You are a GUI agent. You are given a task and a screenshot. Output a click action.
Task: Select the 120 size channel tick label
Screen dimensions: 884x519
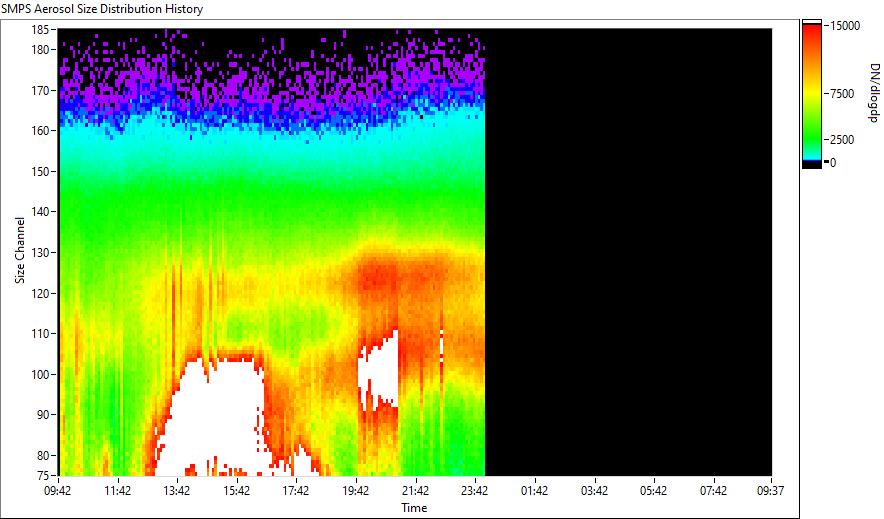point(40,293)
